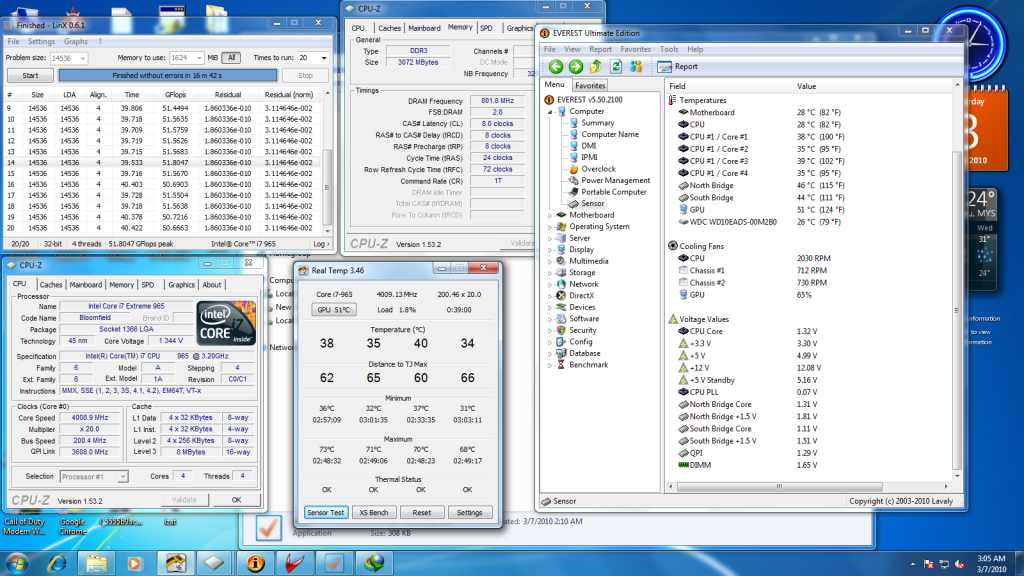Click EVEREST horizontal scrollbar
This screenshot has height=576, width=1024.
pyautogui.click(x=779, y=487)
